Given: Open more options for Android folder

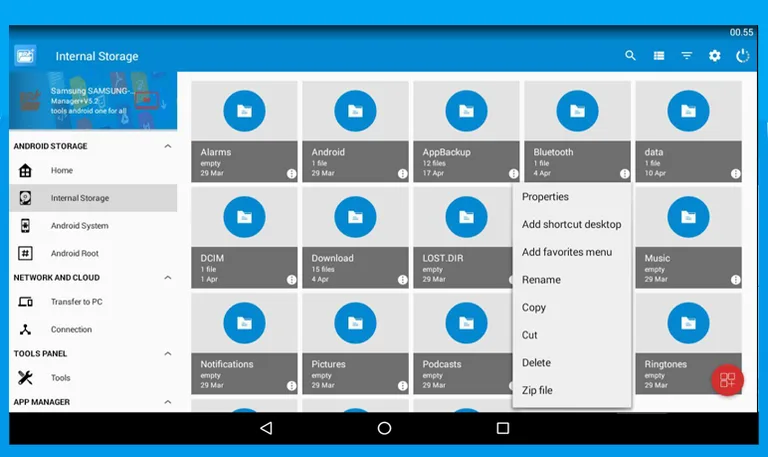Looking at the screenshot, I should [x=403, y=173].
